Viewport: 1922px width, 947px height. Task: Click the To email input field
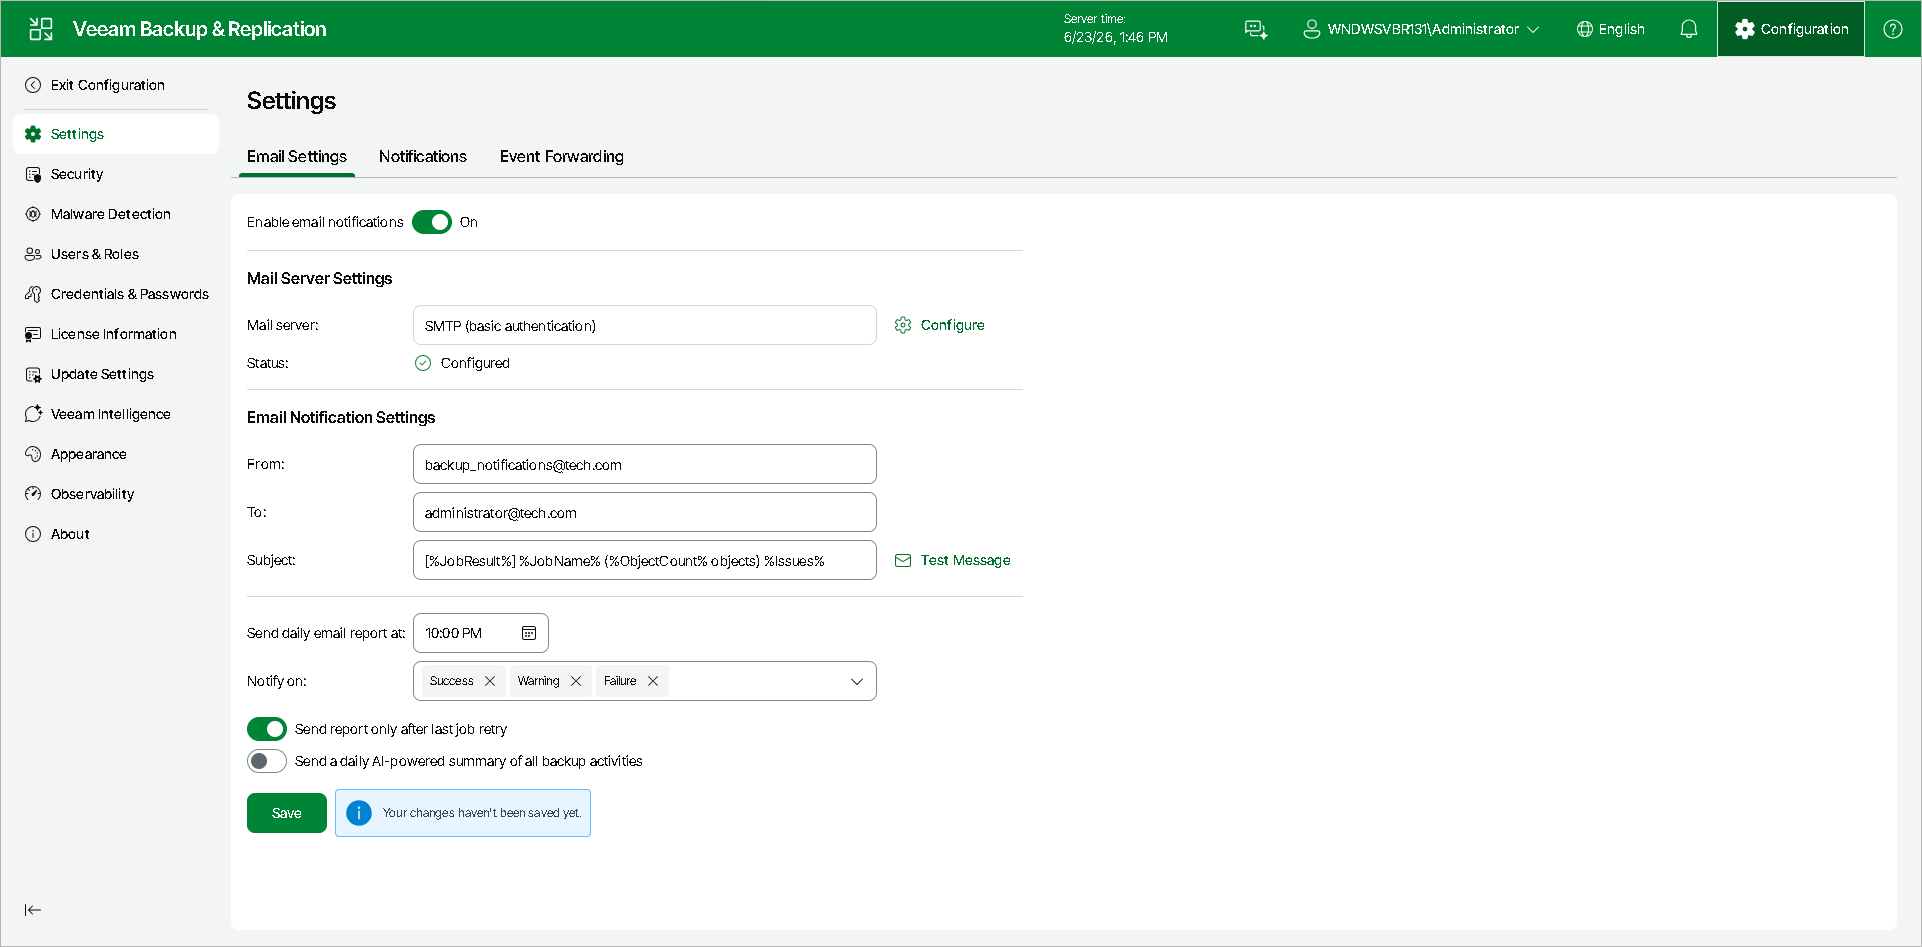point(645,512)
